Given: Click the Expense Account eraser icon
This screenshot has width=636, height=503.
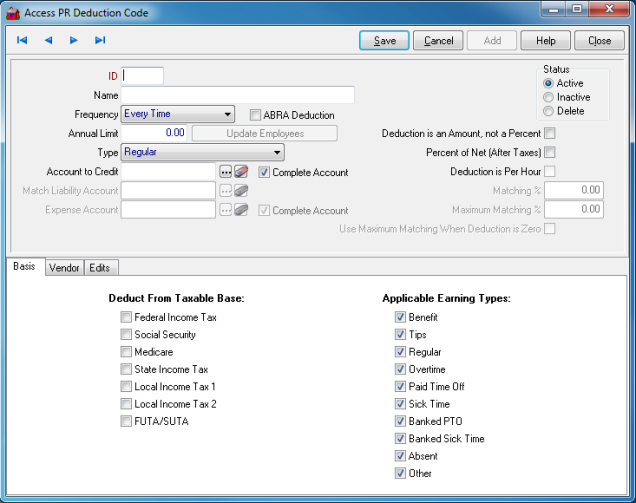Looking at the screenshot, I should [241, 210].
